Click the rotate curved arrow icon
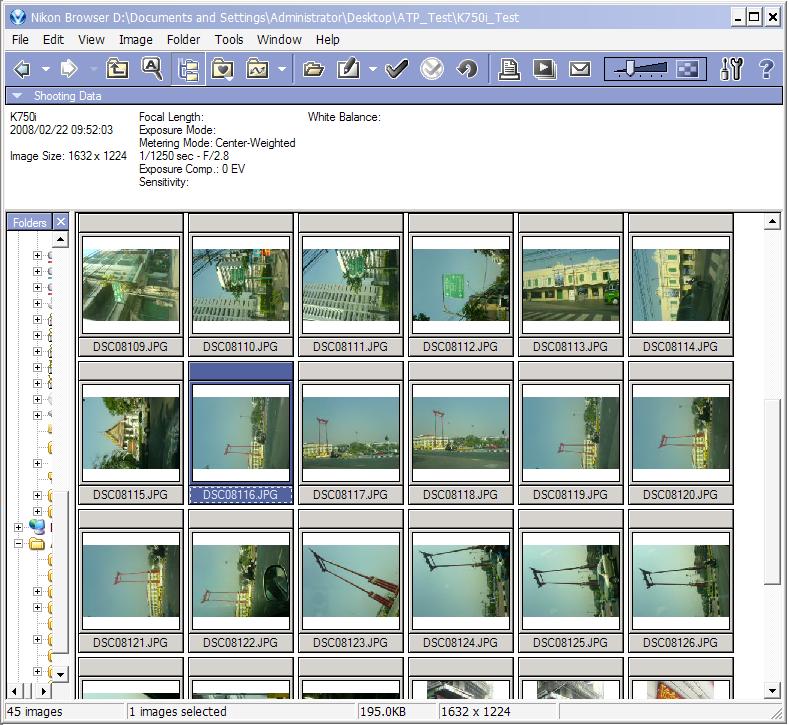Viewport: 789px width, 725px height. 467,69
